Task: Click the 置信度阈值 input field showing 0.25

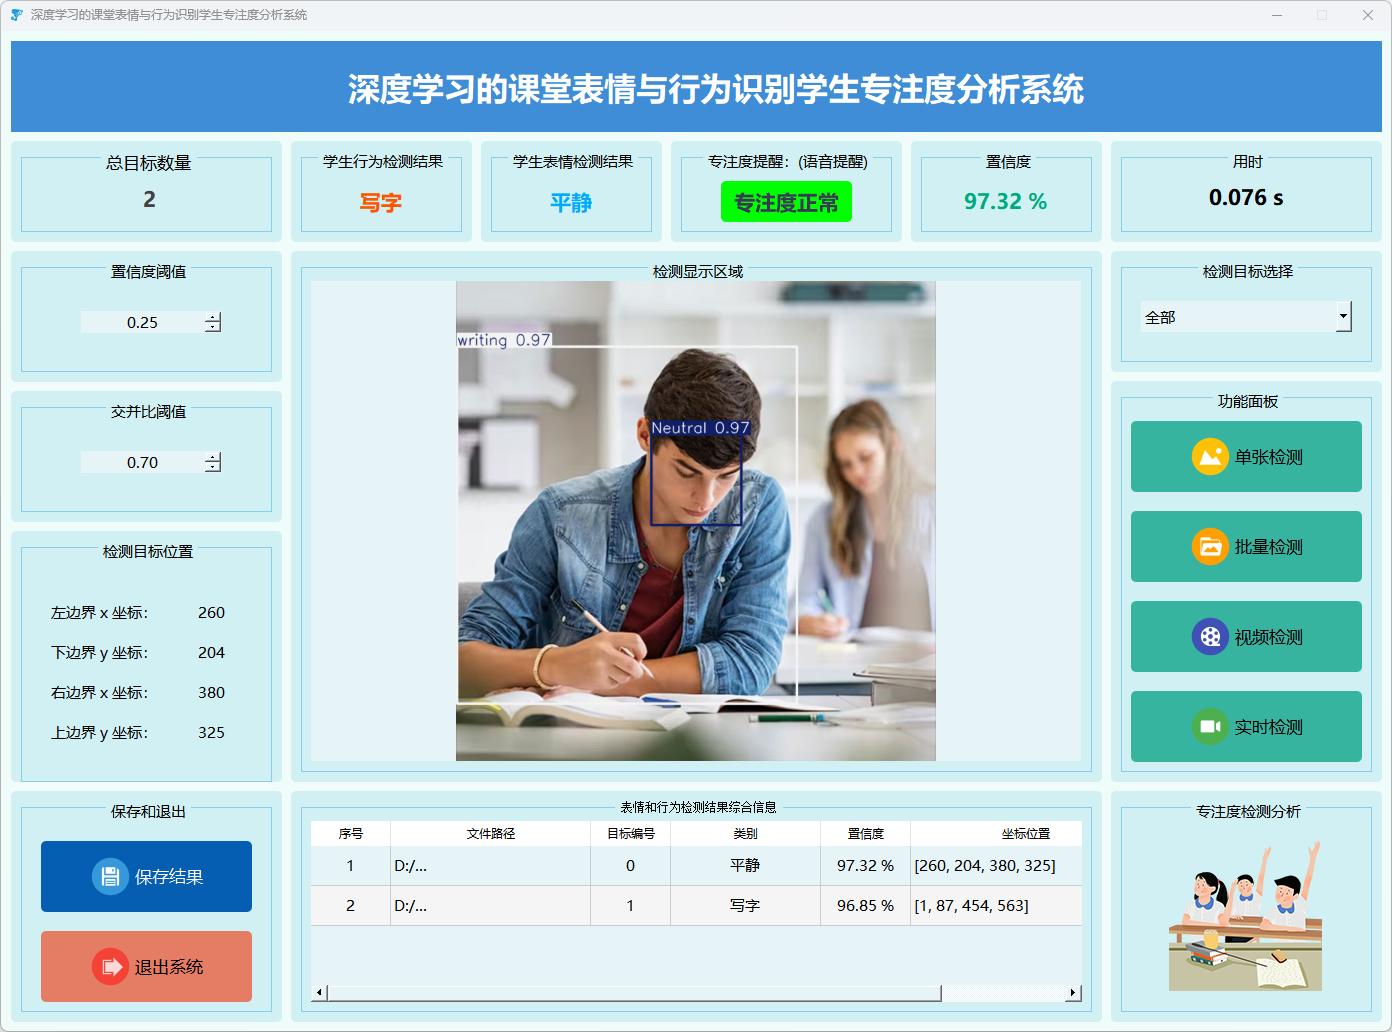Action: tap(142, 322)
